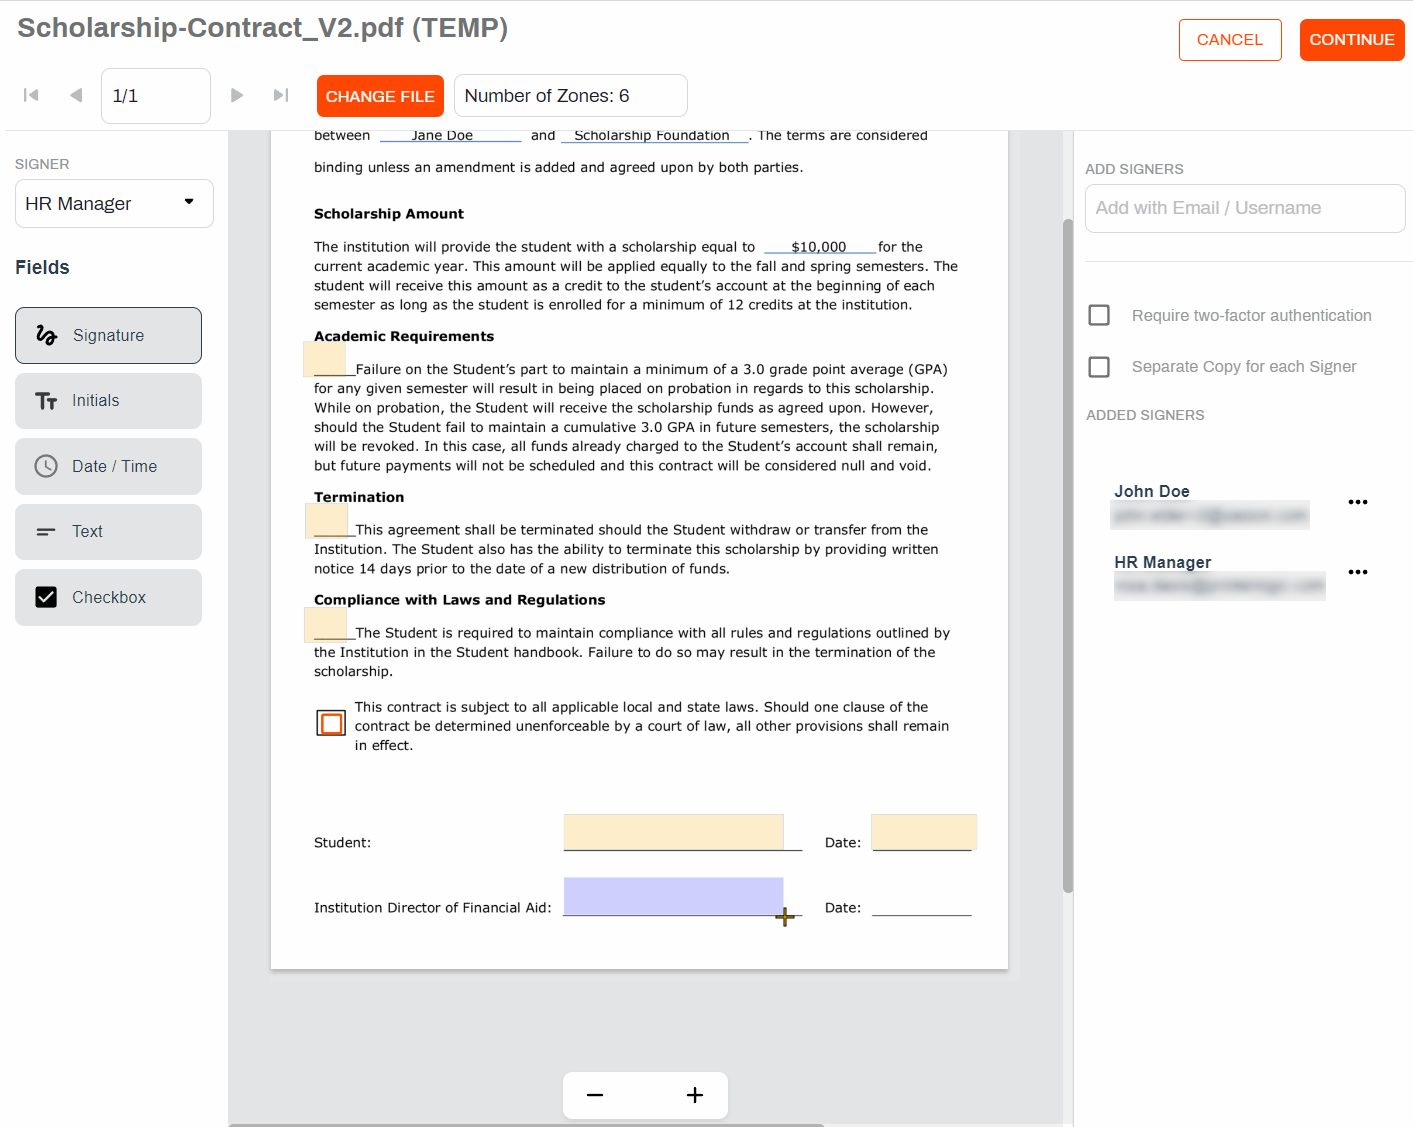Click the page number field
The image size is (1413, 1127).
156,96
